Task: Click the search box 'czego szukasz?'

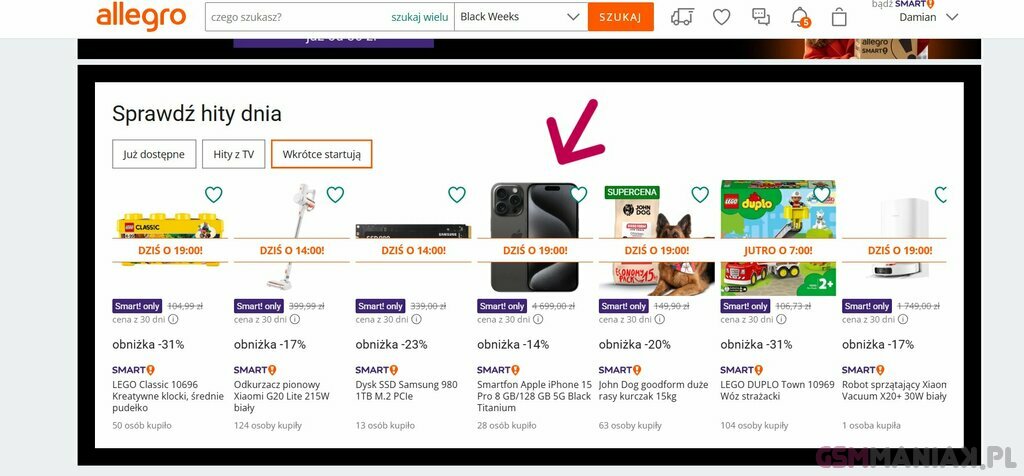Action: point(297,17)
